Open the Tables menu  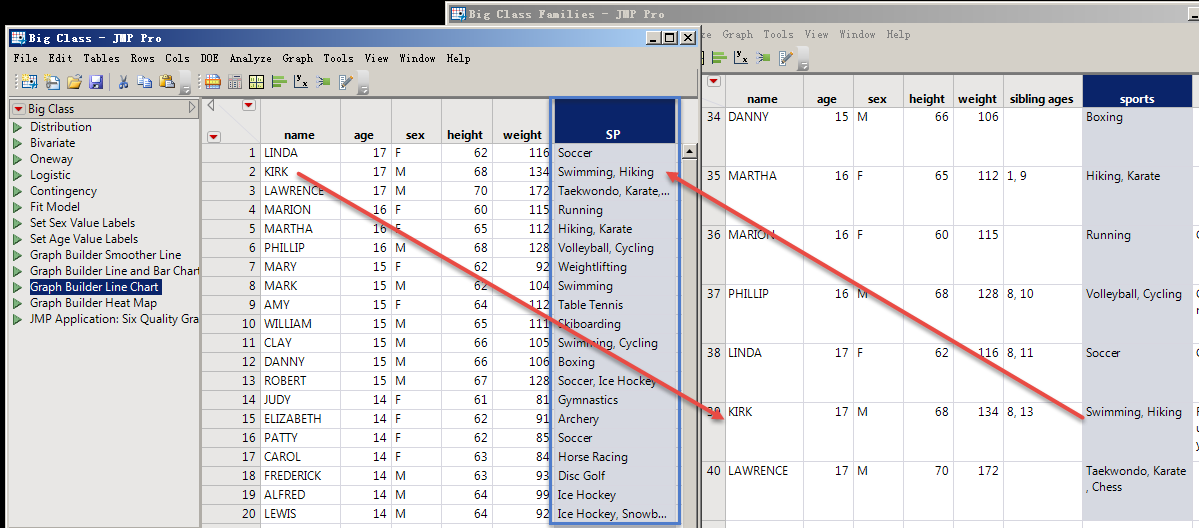[x=101, y=58]
